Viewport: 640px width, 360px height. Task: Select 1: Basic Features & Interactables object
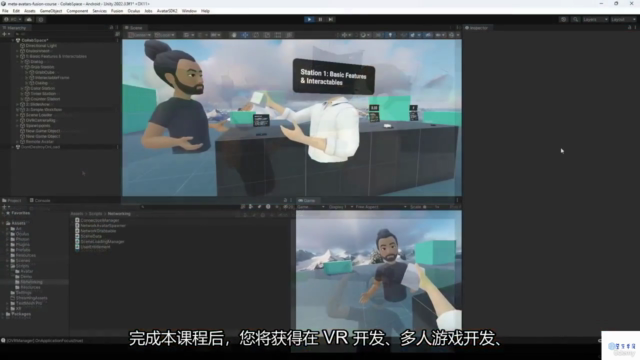(56, 56)
